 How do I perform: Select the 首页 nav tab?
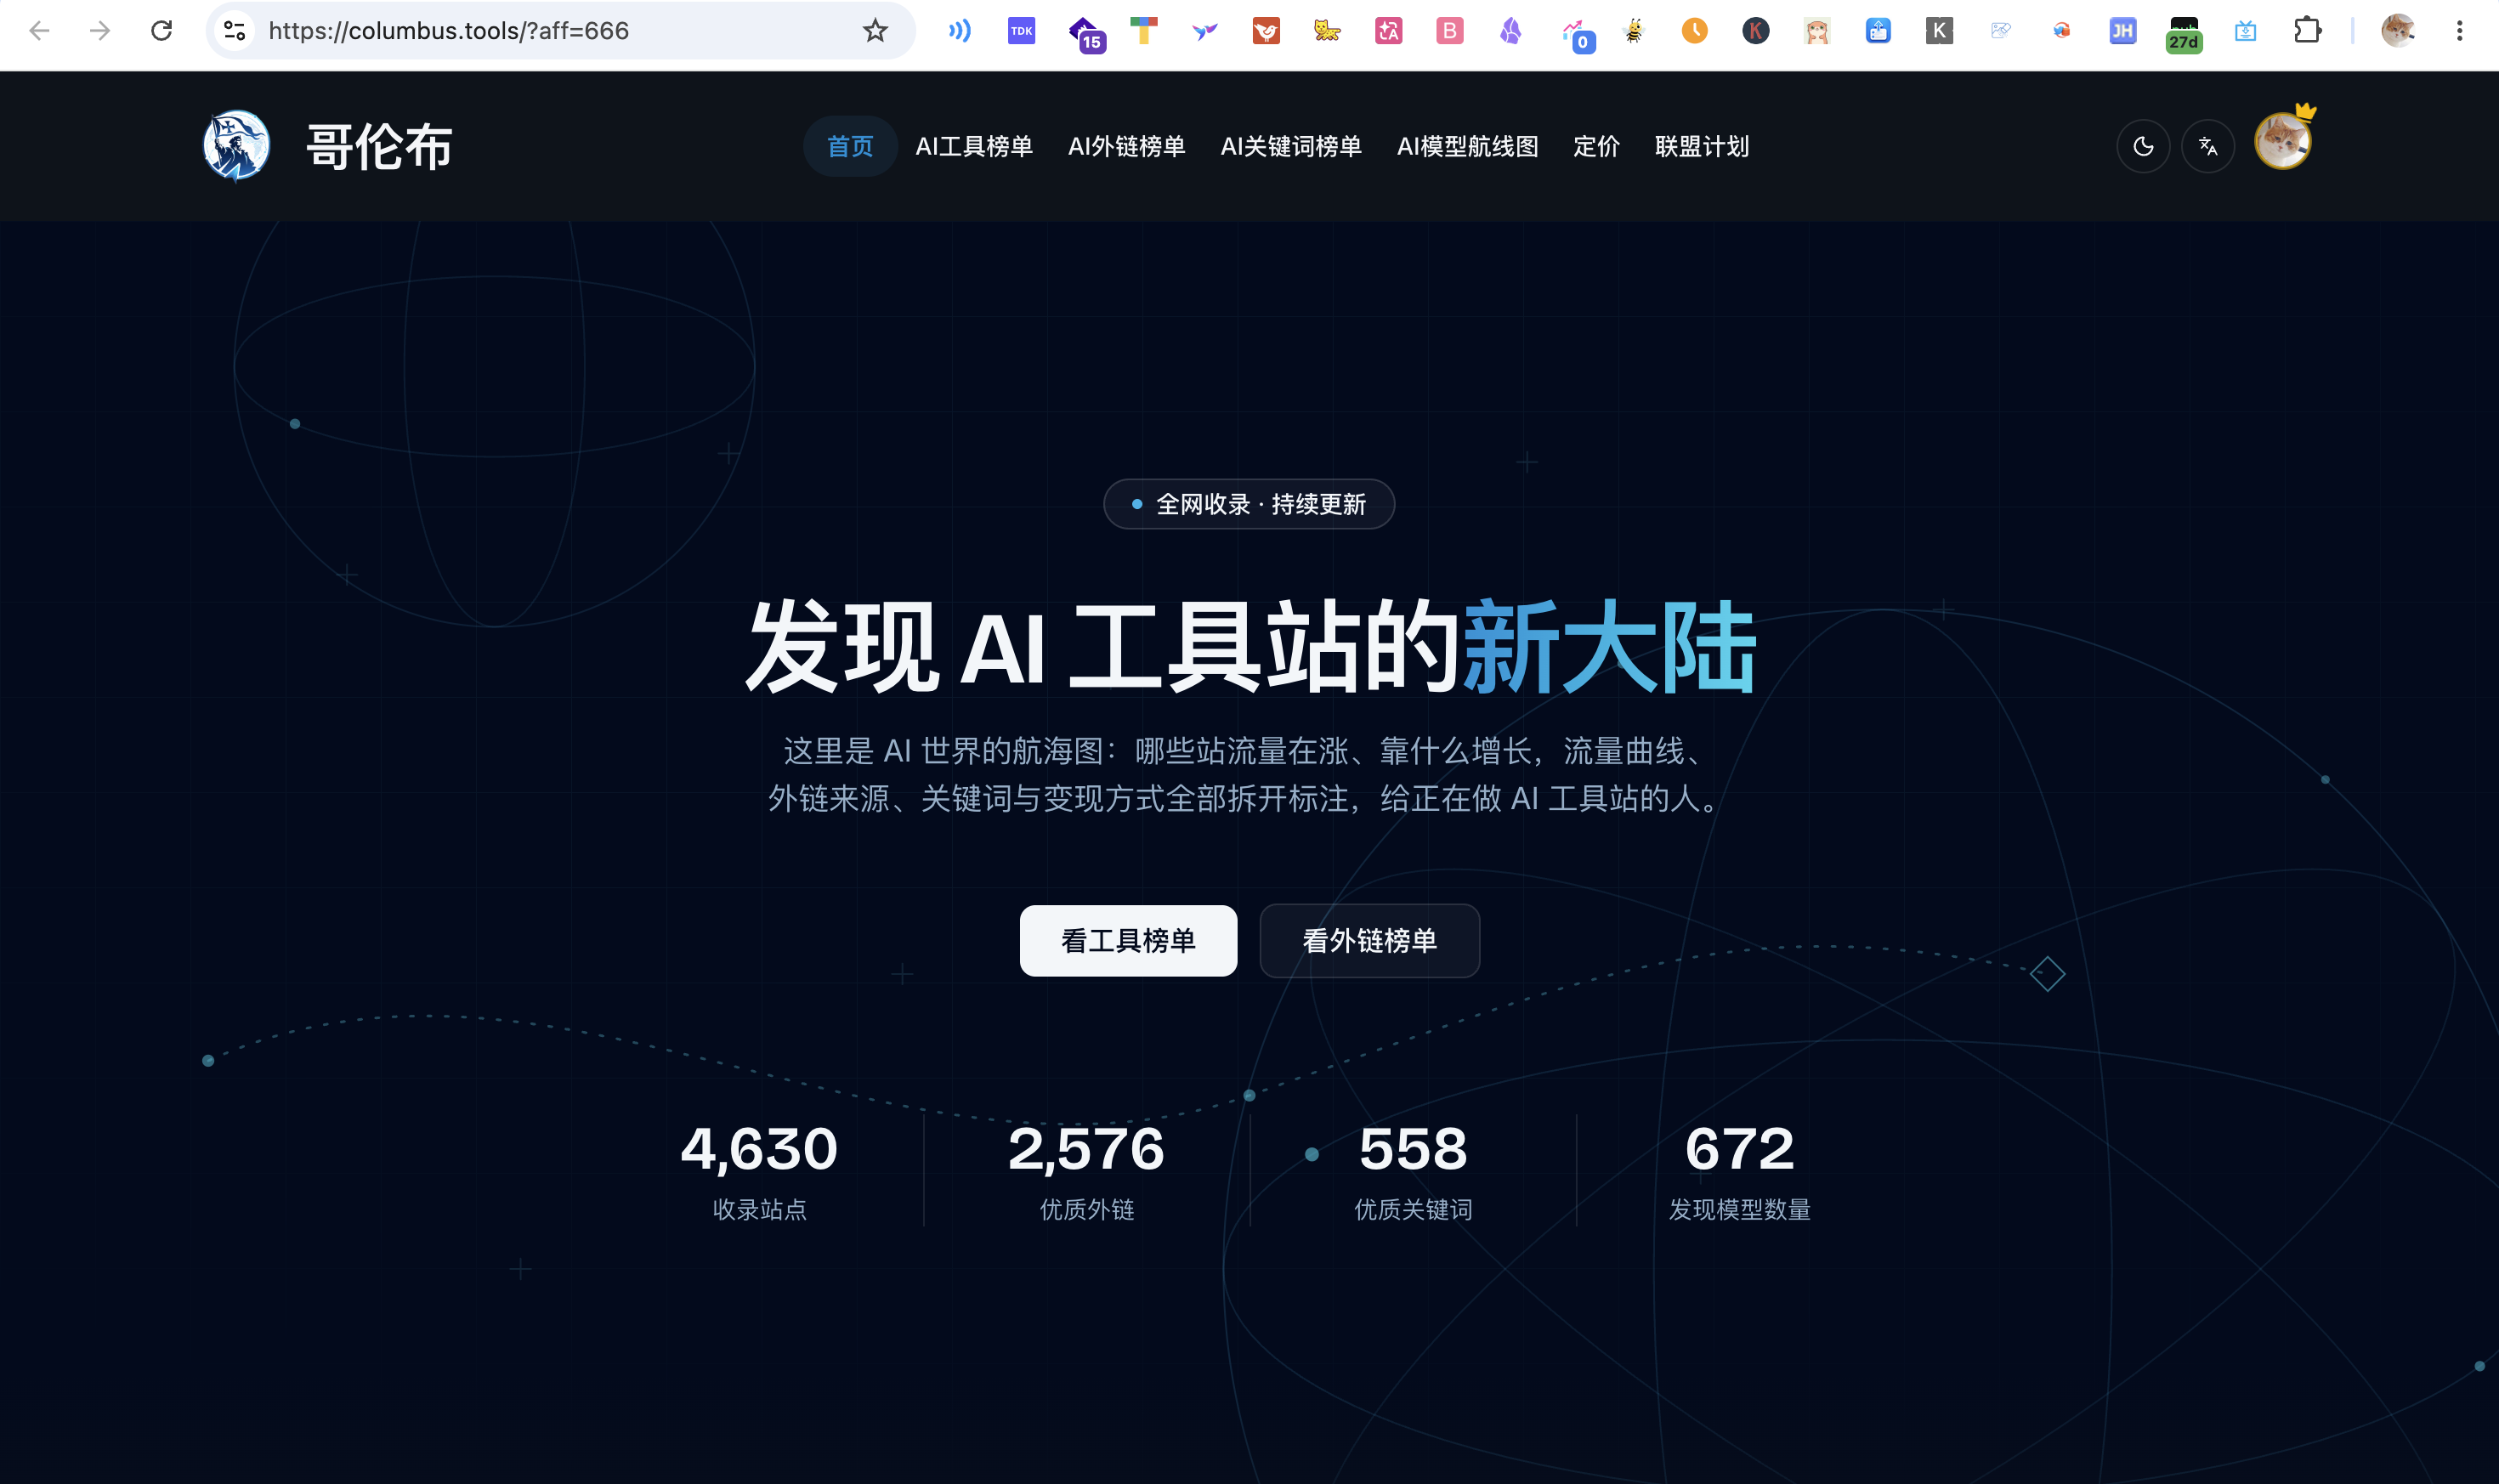850,147
